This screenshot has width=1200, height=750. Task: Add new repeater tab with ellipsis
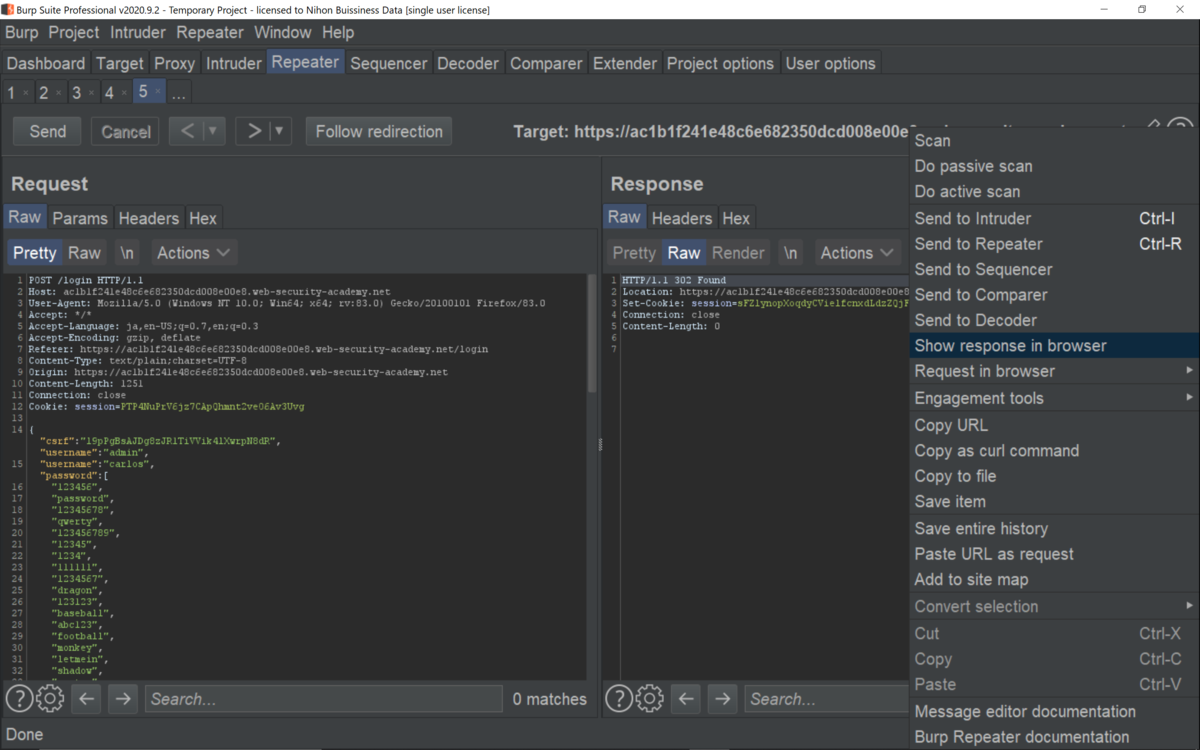178,93
